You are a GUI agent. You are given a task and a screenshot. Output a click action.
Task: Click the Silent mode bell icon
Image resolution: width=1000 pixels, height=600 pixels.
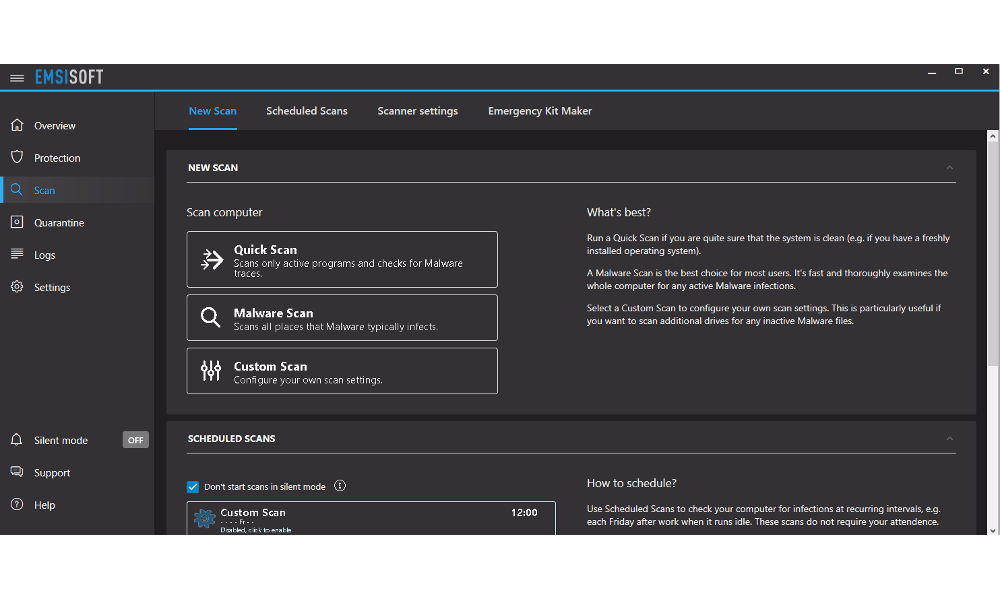point(17,439)
